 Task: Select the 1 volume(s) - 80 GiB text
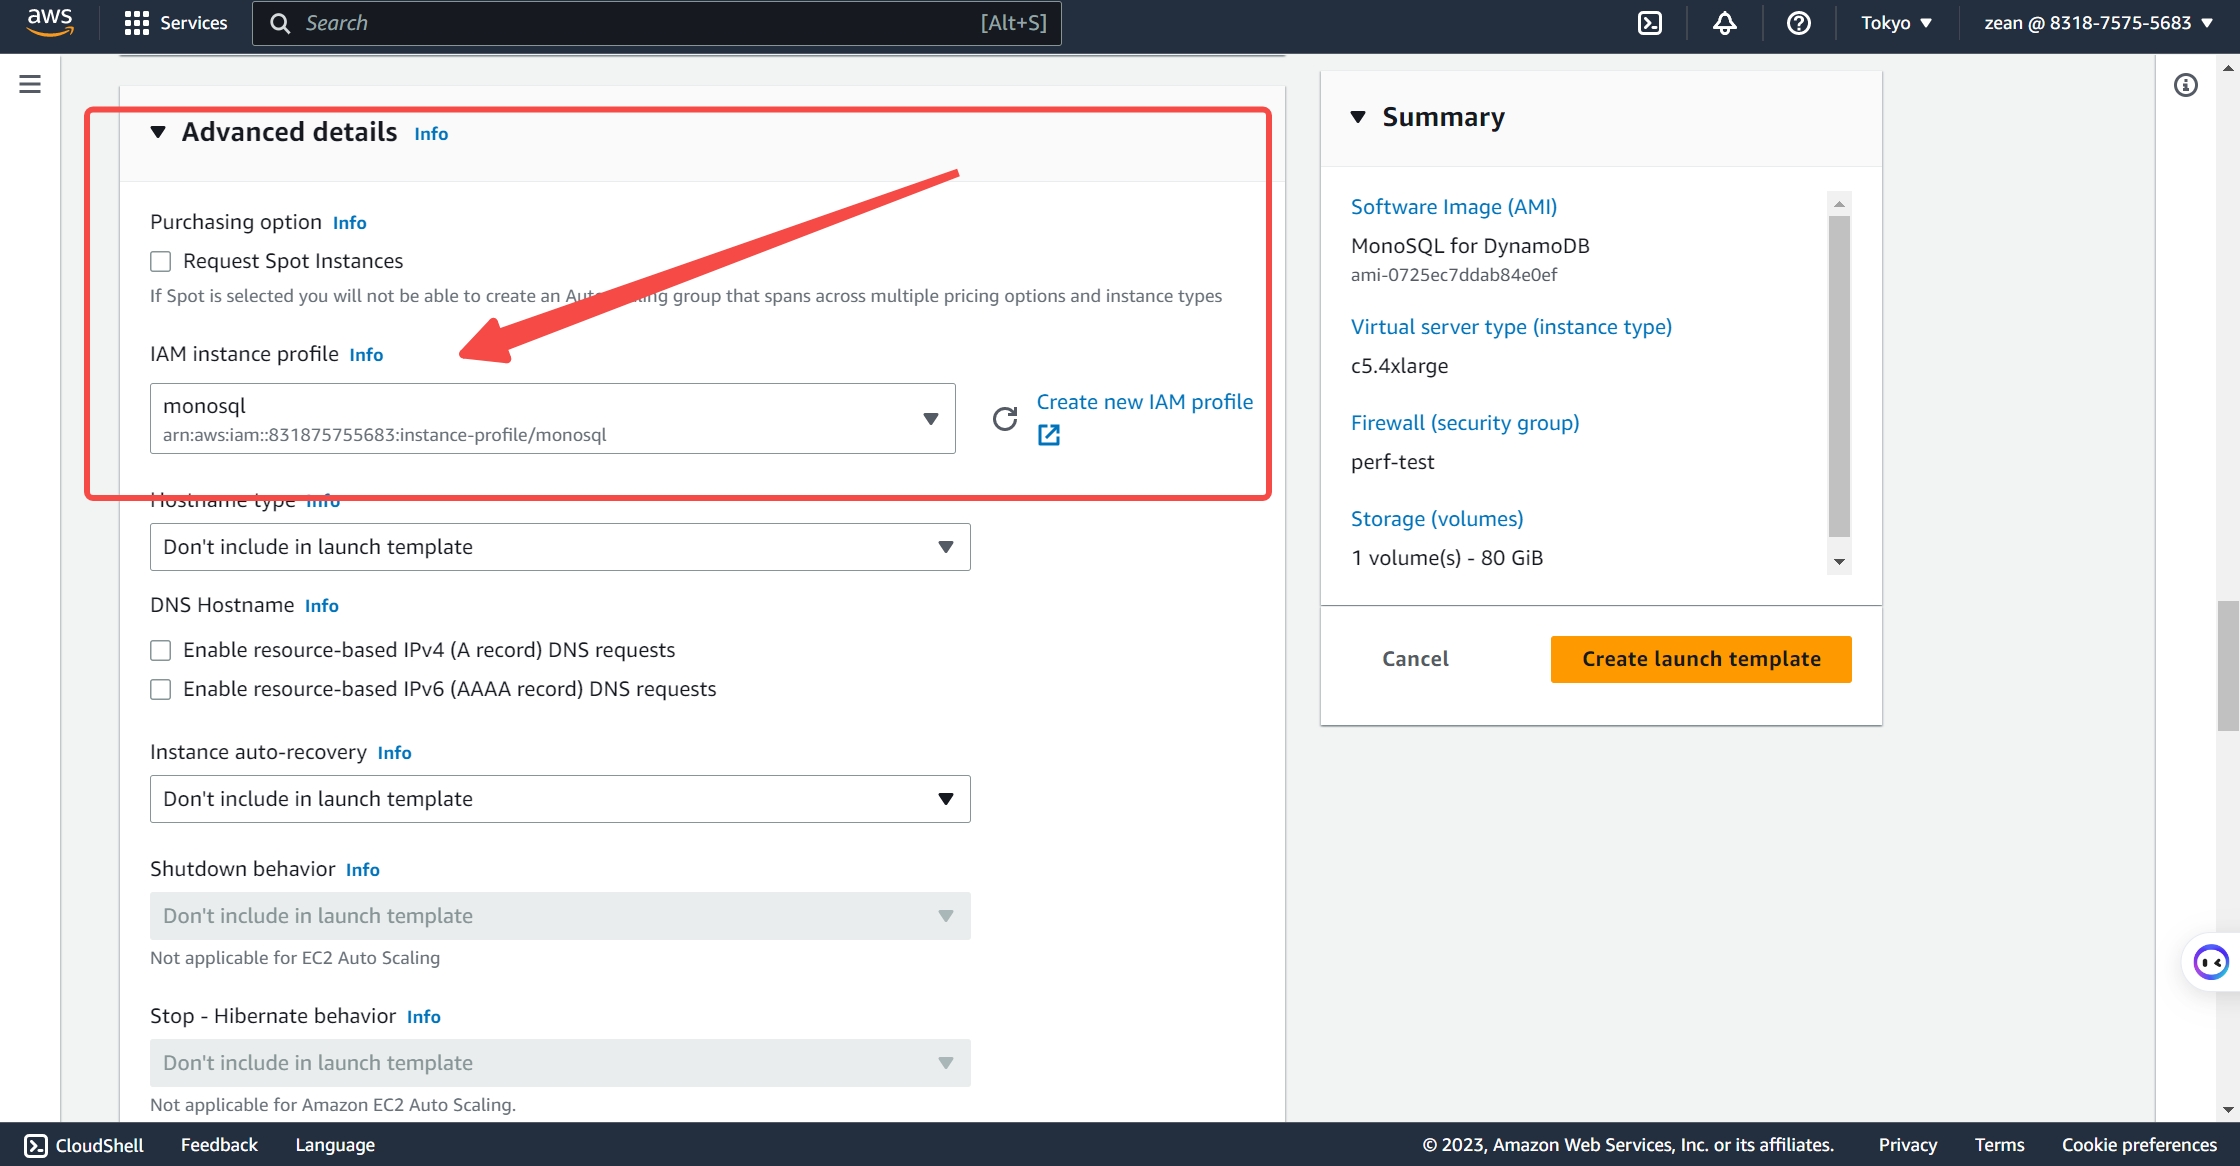(1447, 558)
